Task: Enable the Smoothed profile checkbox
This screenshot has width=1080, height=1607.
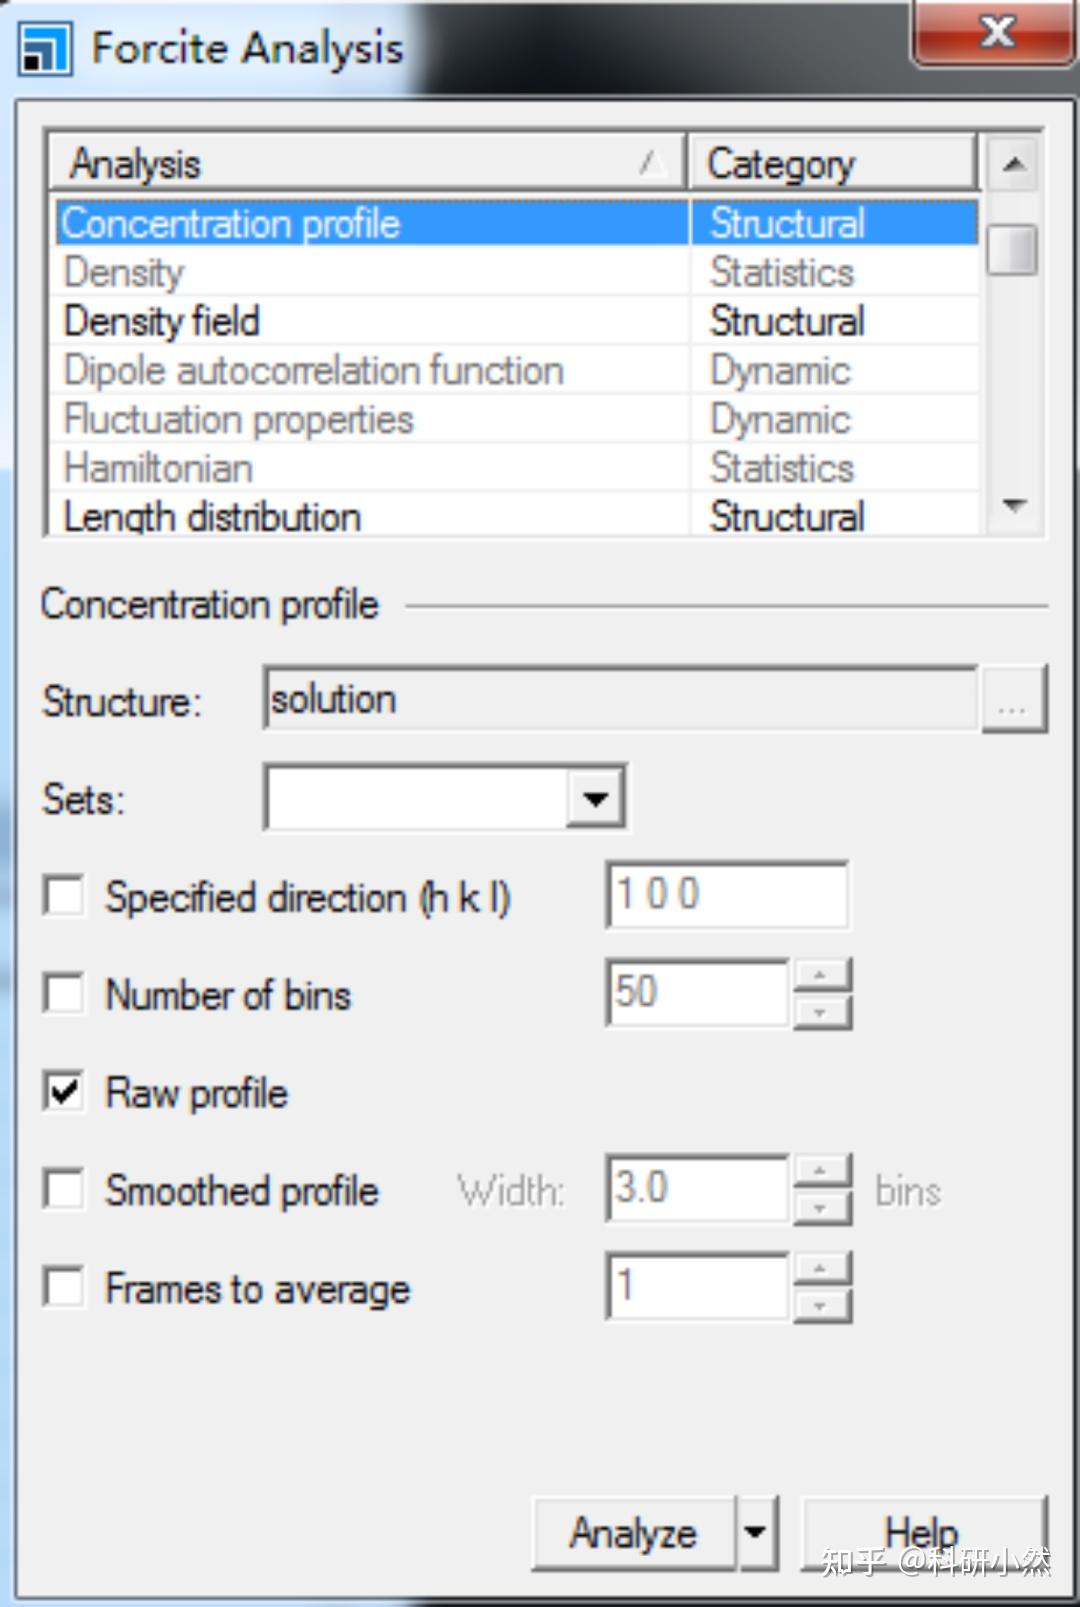Action: pos(64,1190)
